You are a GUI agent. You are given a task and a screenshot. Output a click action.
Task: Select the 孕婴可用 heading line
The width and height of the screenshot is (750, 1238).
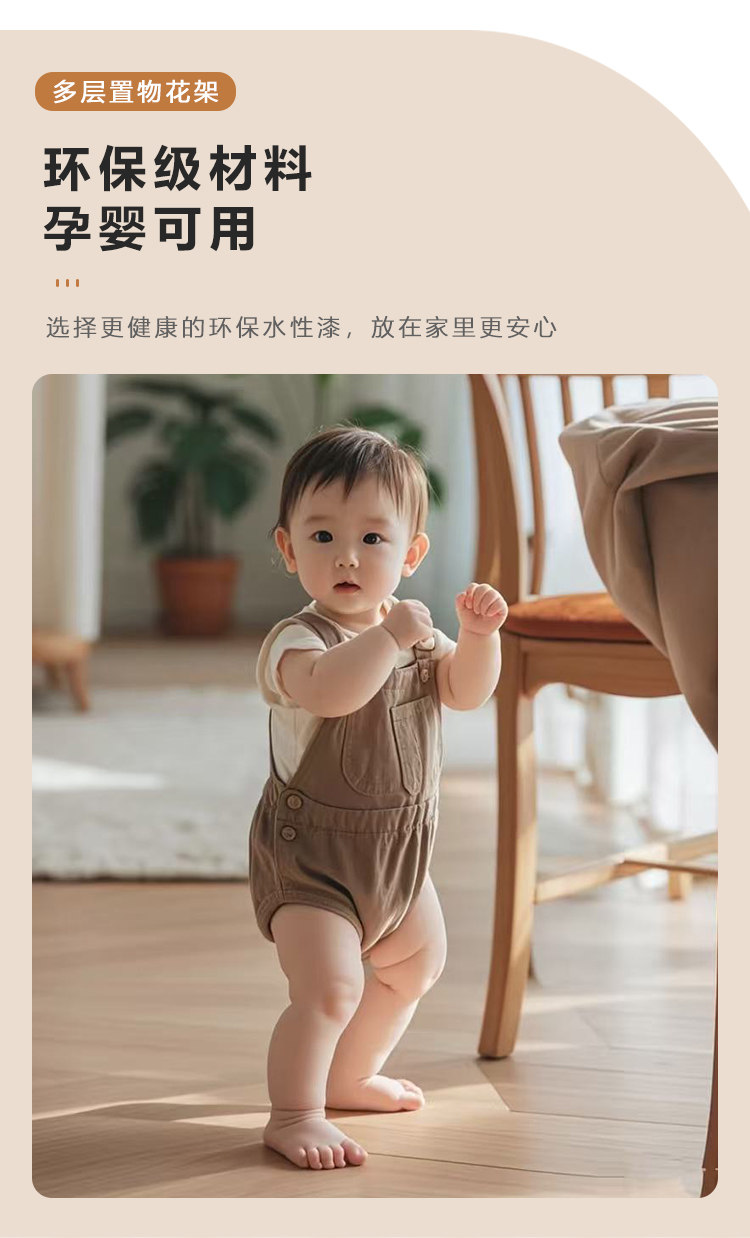coord(150,229)
